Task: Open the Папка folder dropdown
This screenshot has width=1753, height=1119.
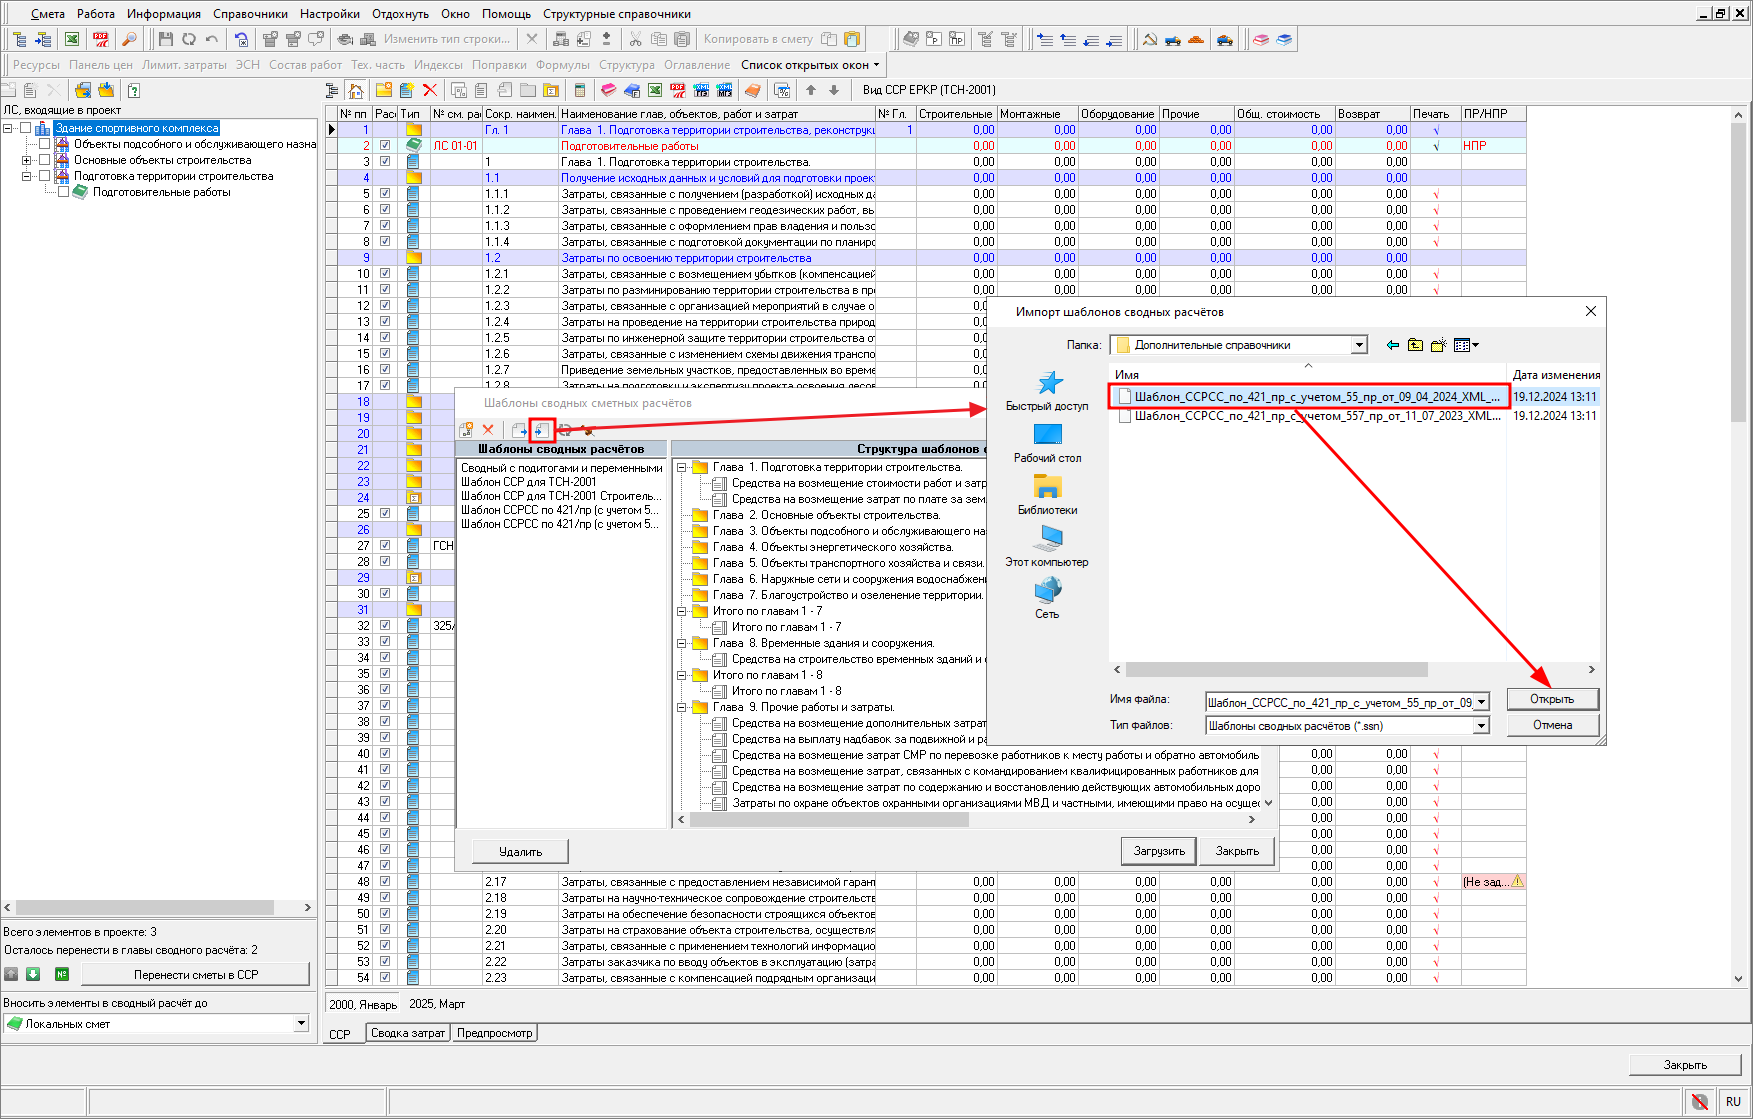Action: pyautogui.click(x=1359, y=345)
